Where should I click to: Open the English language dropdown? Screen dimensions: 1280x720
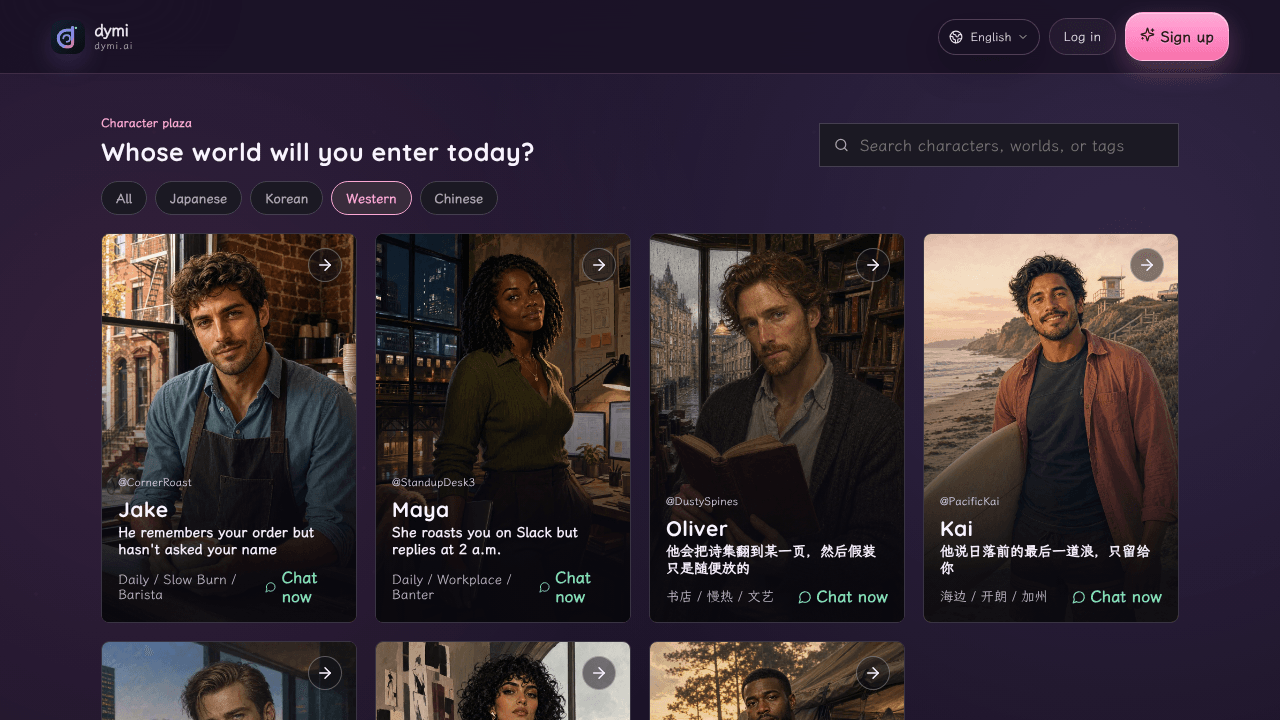coord(989,37)
